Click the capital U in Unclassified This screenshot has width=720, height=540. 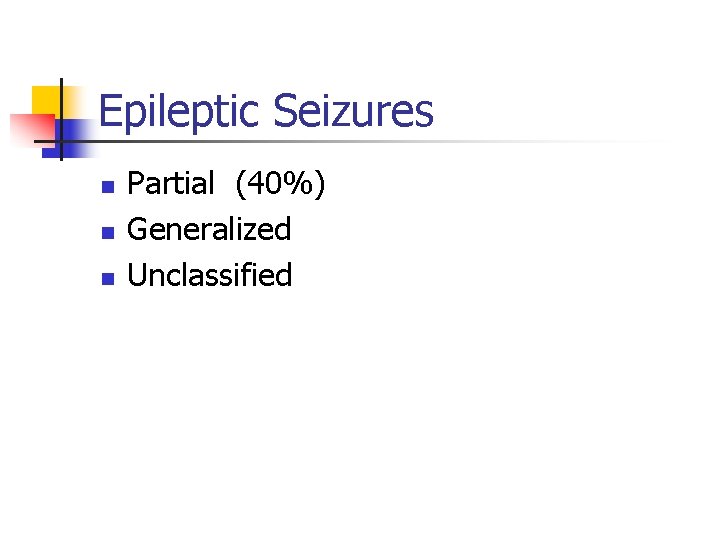tap(138, 275)
